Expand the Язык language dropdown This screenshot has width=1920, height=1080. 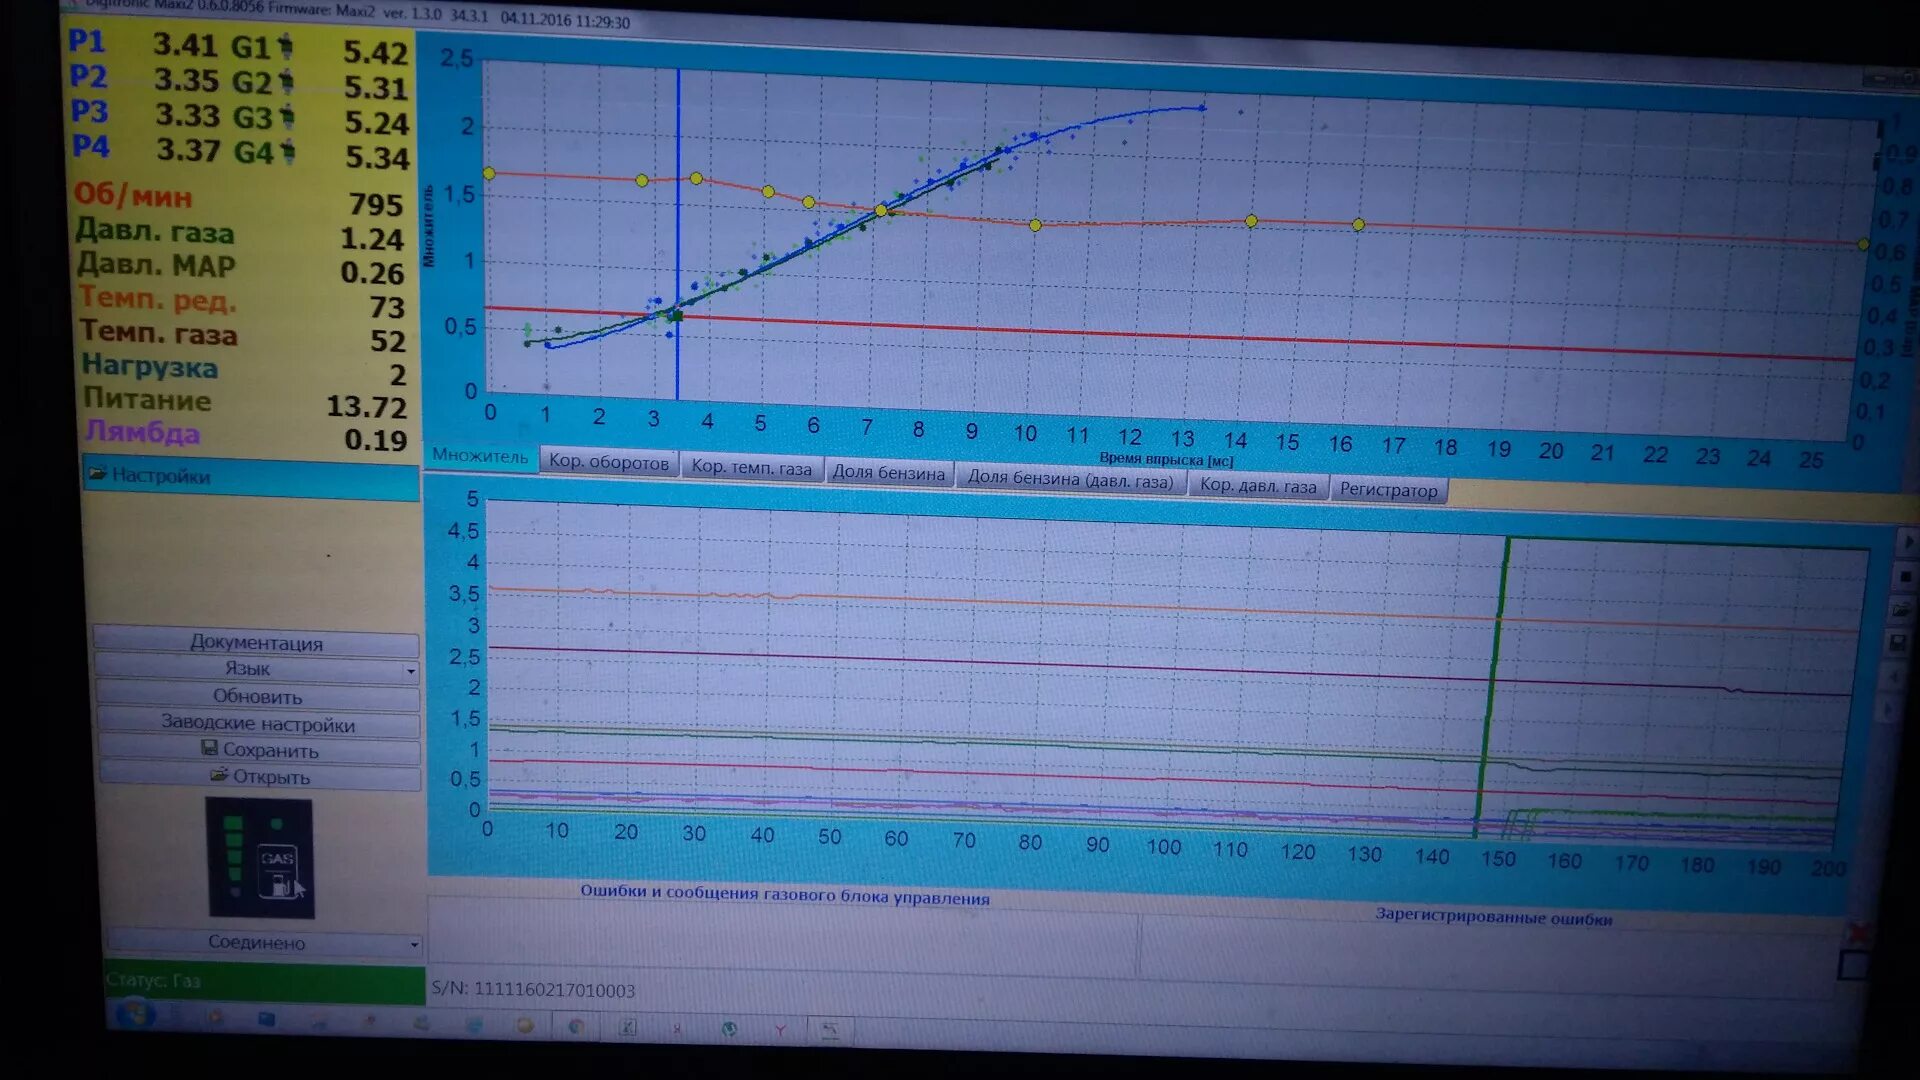click(x=410, y=671)
